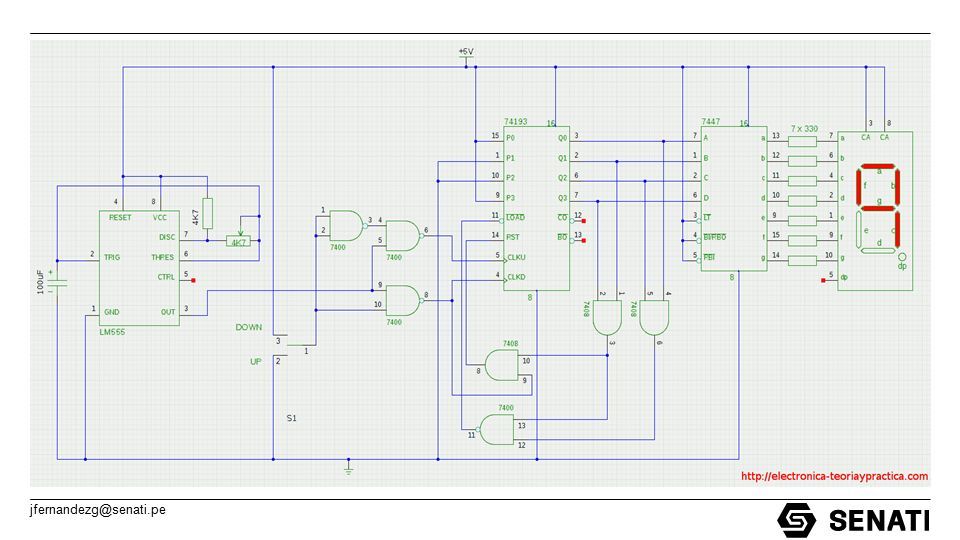960x540 pixels.
Task: Click the resistor on 7447 output pin 9
Action: pyautogui.click(x=801, y=221)
